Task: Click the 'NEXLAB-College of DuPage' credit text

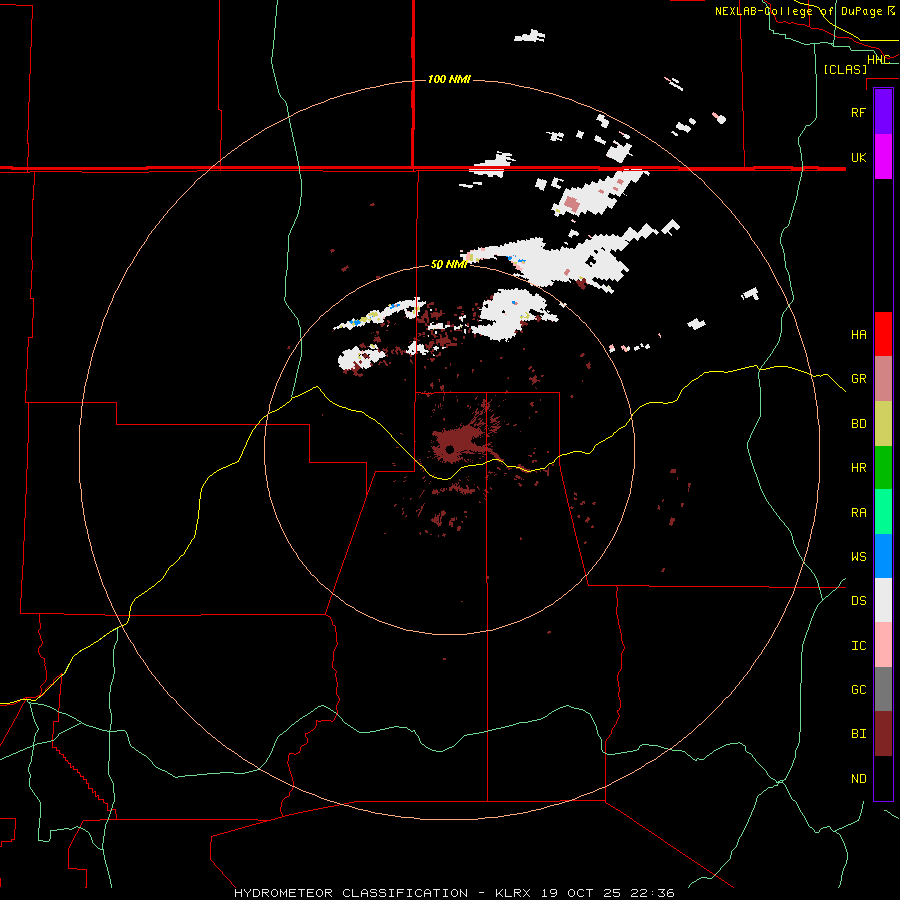Action: tap(799, 11)
